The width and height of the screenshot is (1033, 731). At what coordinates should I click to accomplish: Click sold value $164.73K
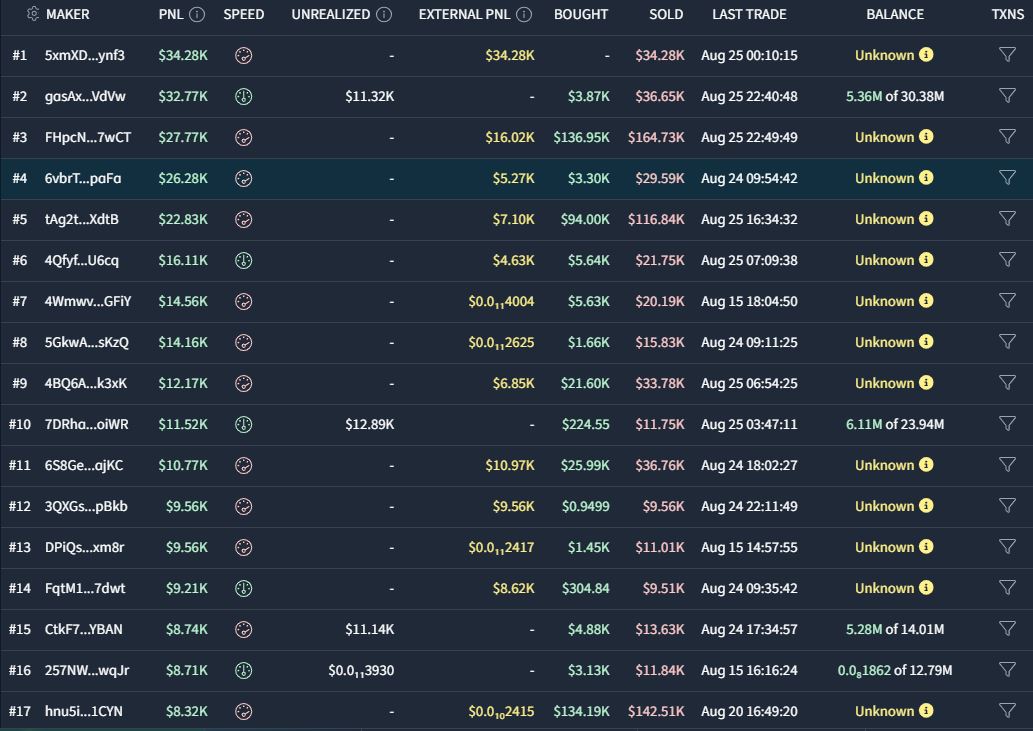656,138
